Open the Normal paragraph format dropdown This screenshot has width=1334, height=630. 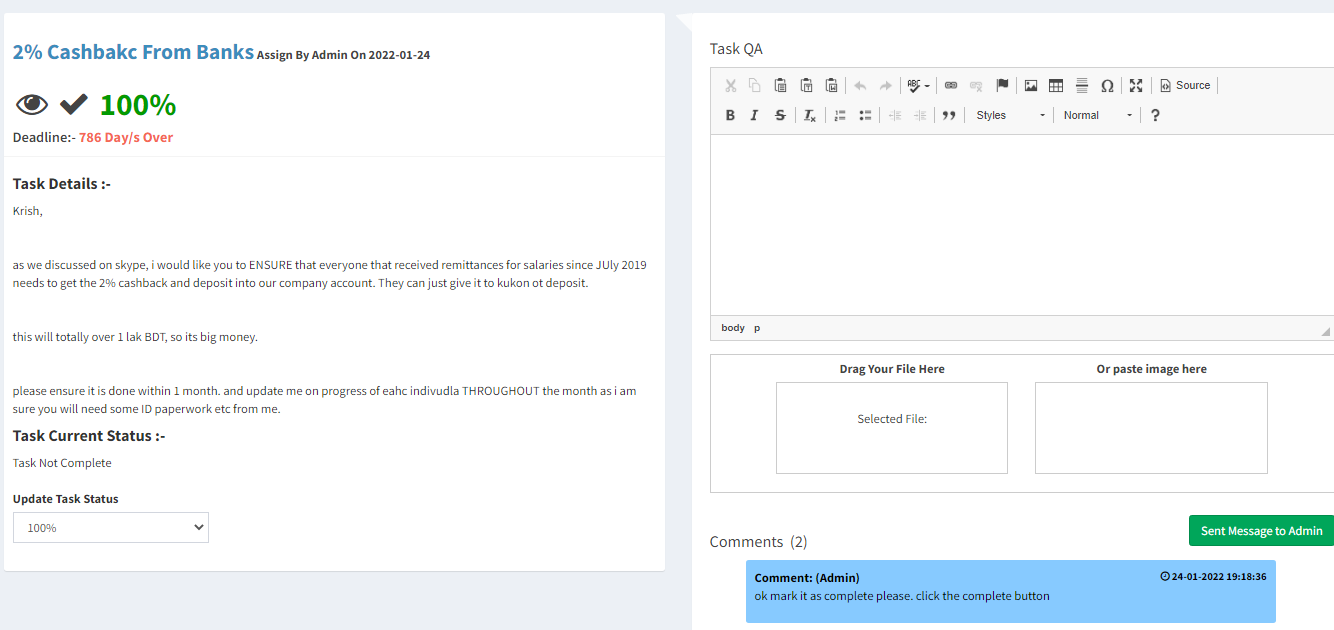click(x=1097, y=115)
